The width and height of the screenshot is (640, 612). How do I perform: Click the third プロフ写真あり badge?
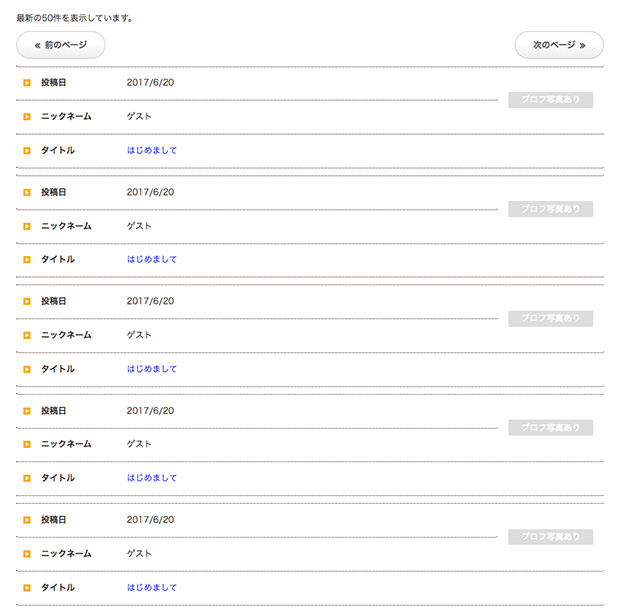(x=550, y=318)
